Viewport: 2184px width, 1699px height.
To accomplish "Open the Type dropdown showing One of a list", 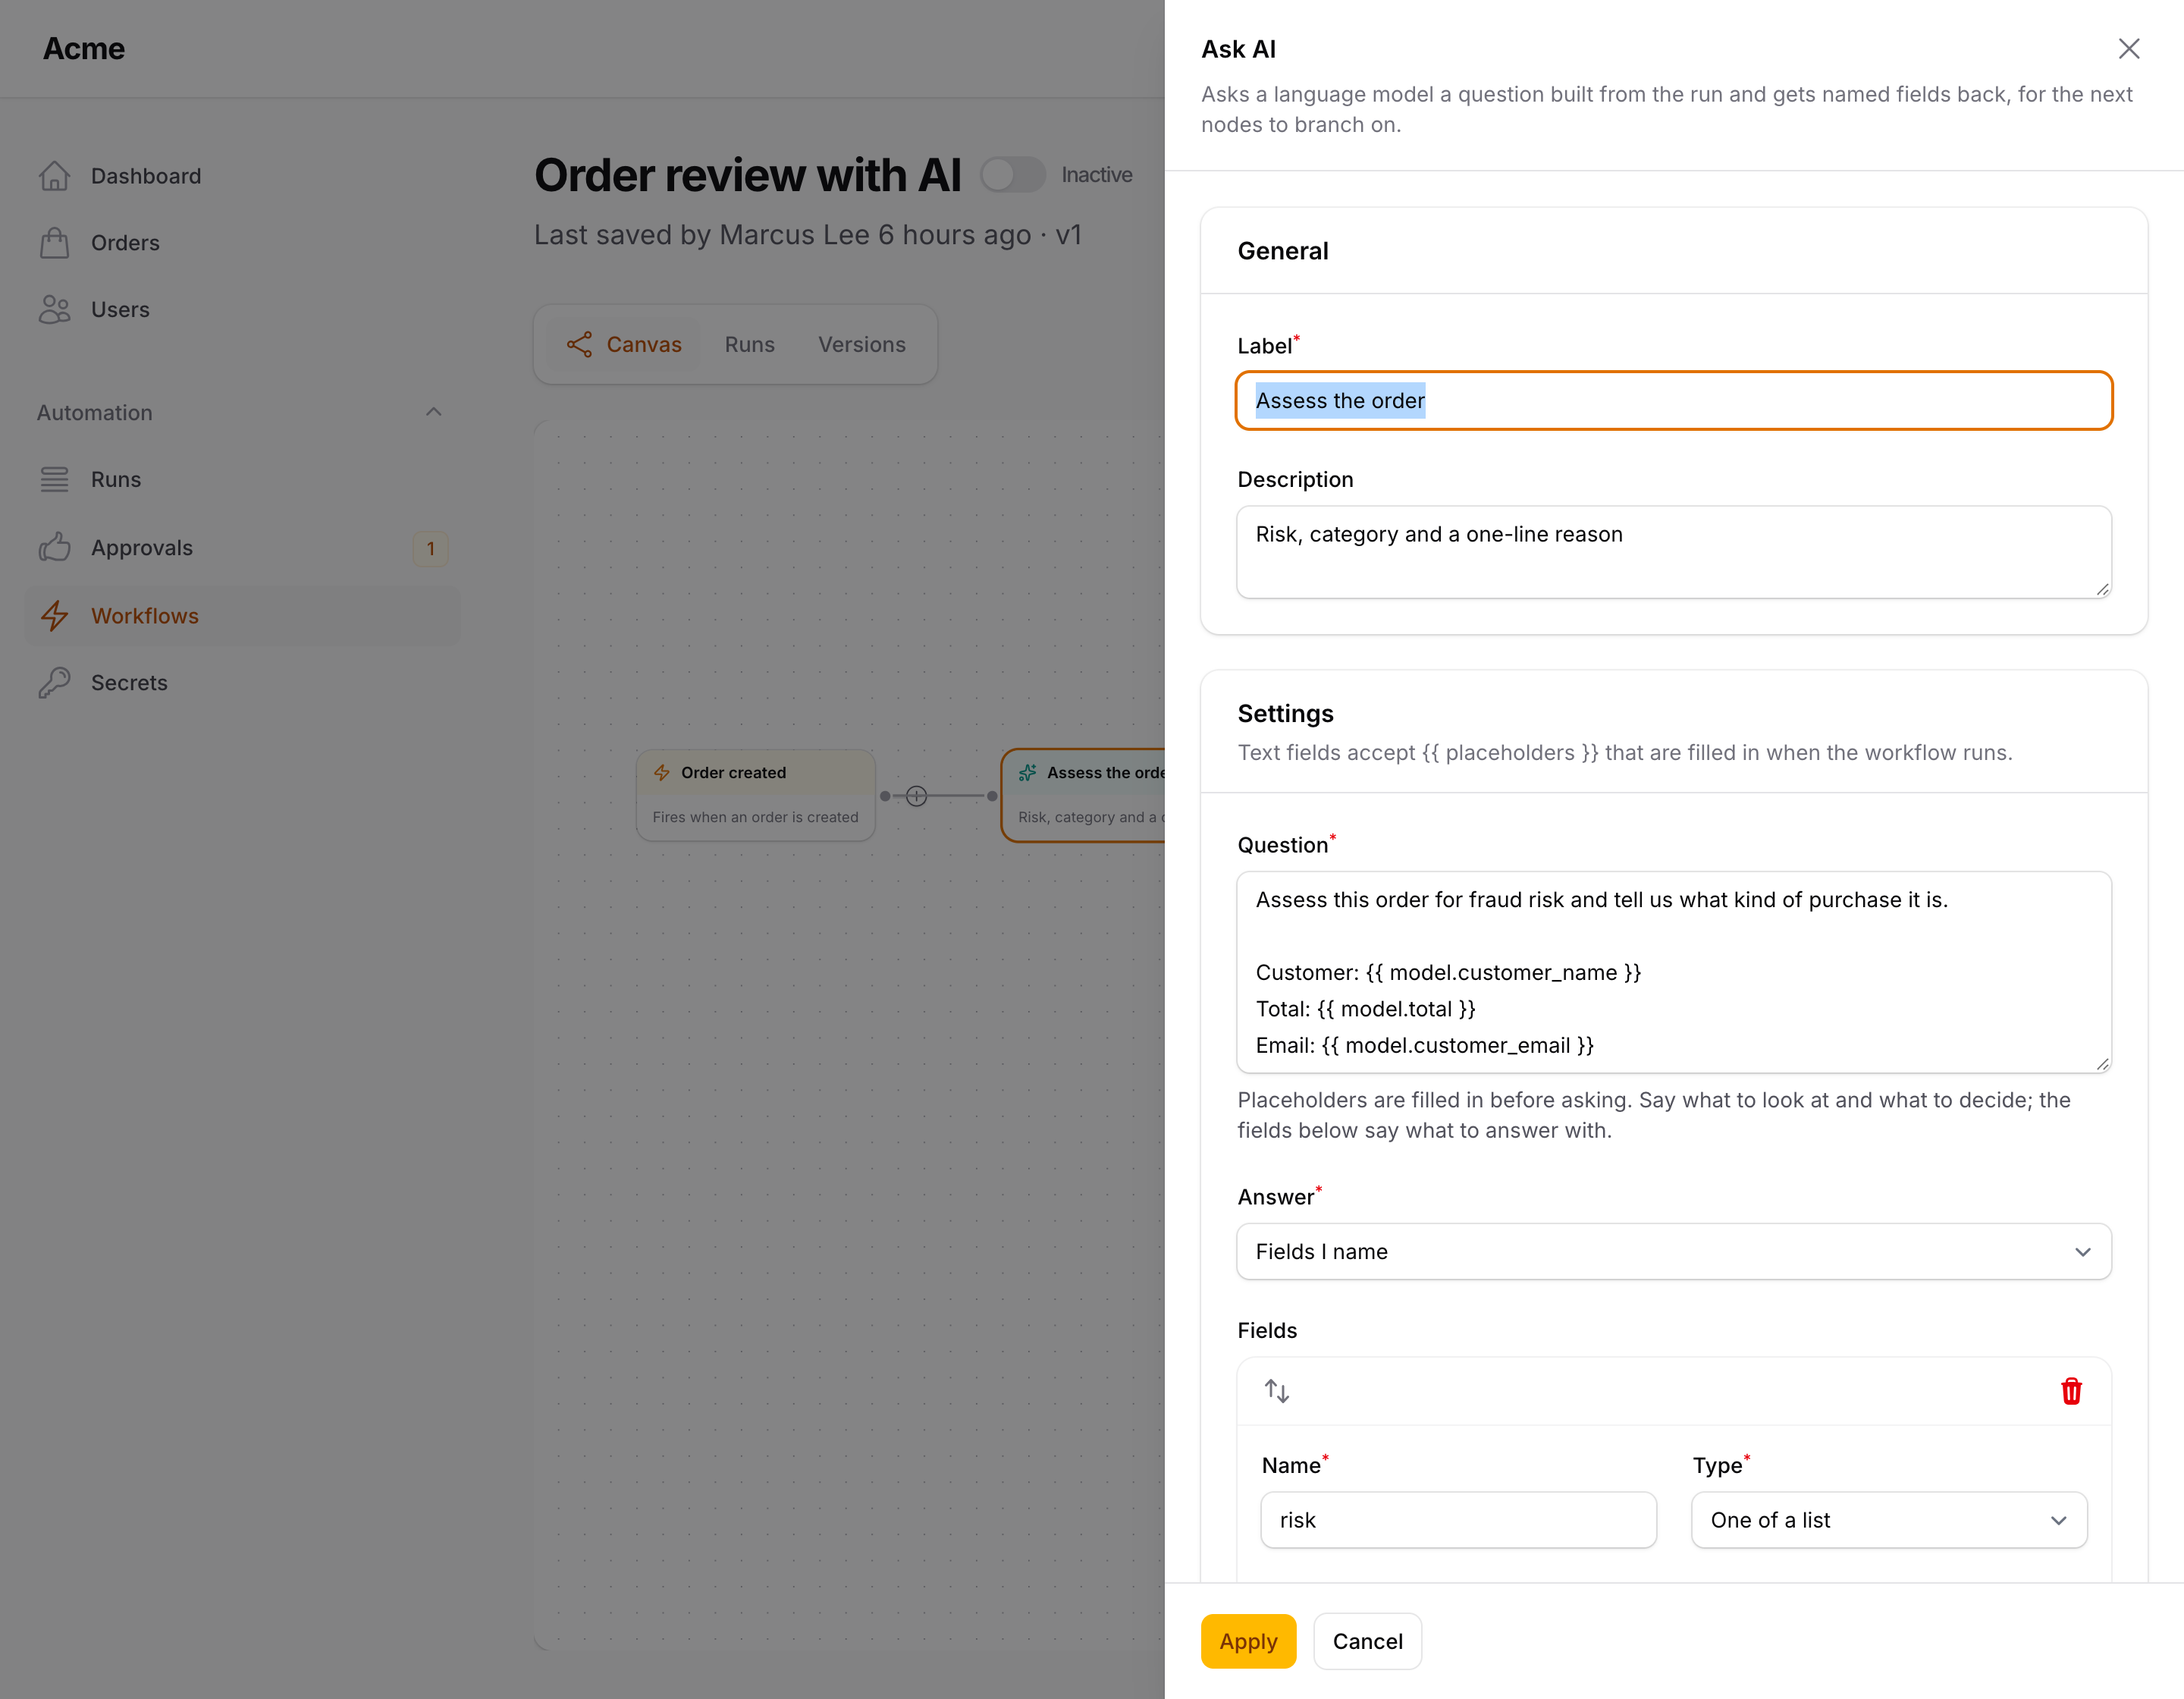I will pos(1888,1520).
